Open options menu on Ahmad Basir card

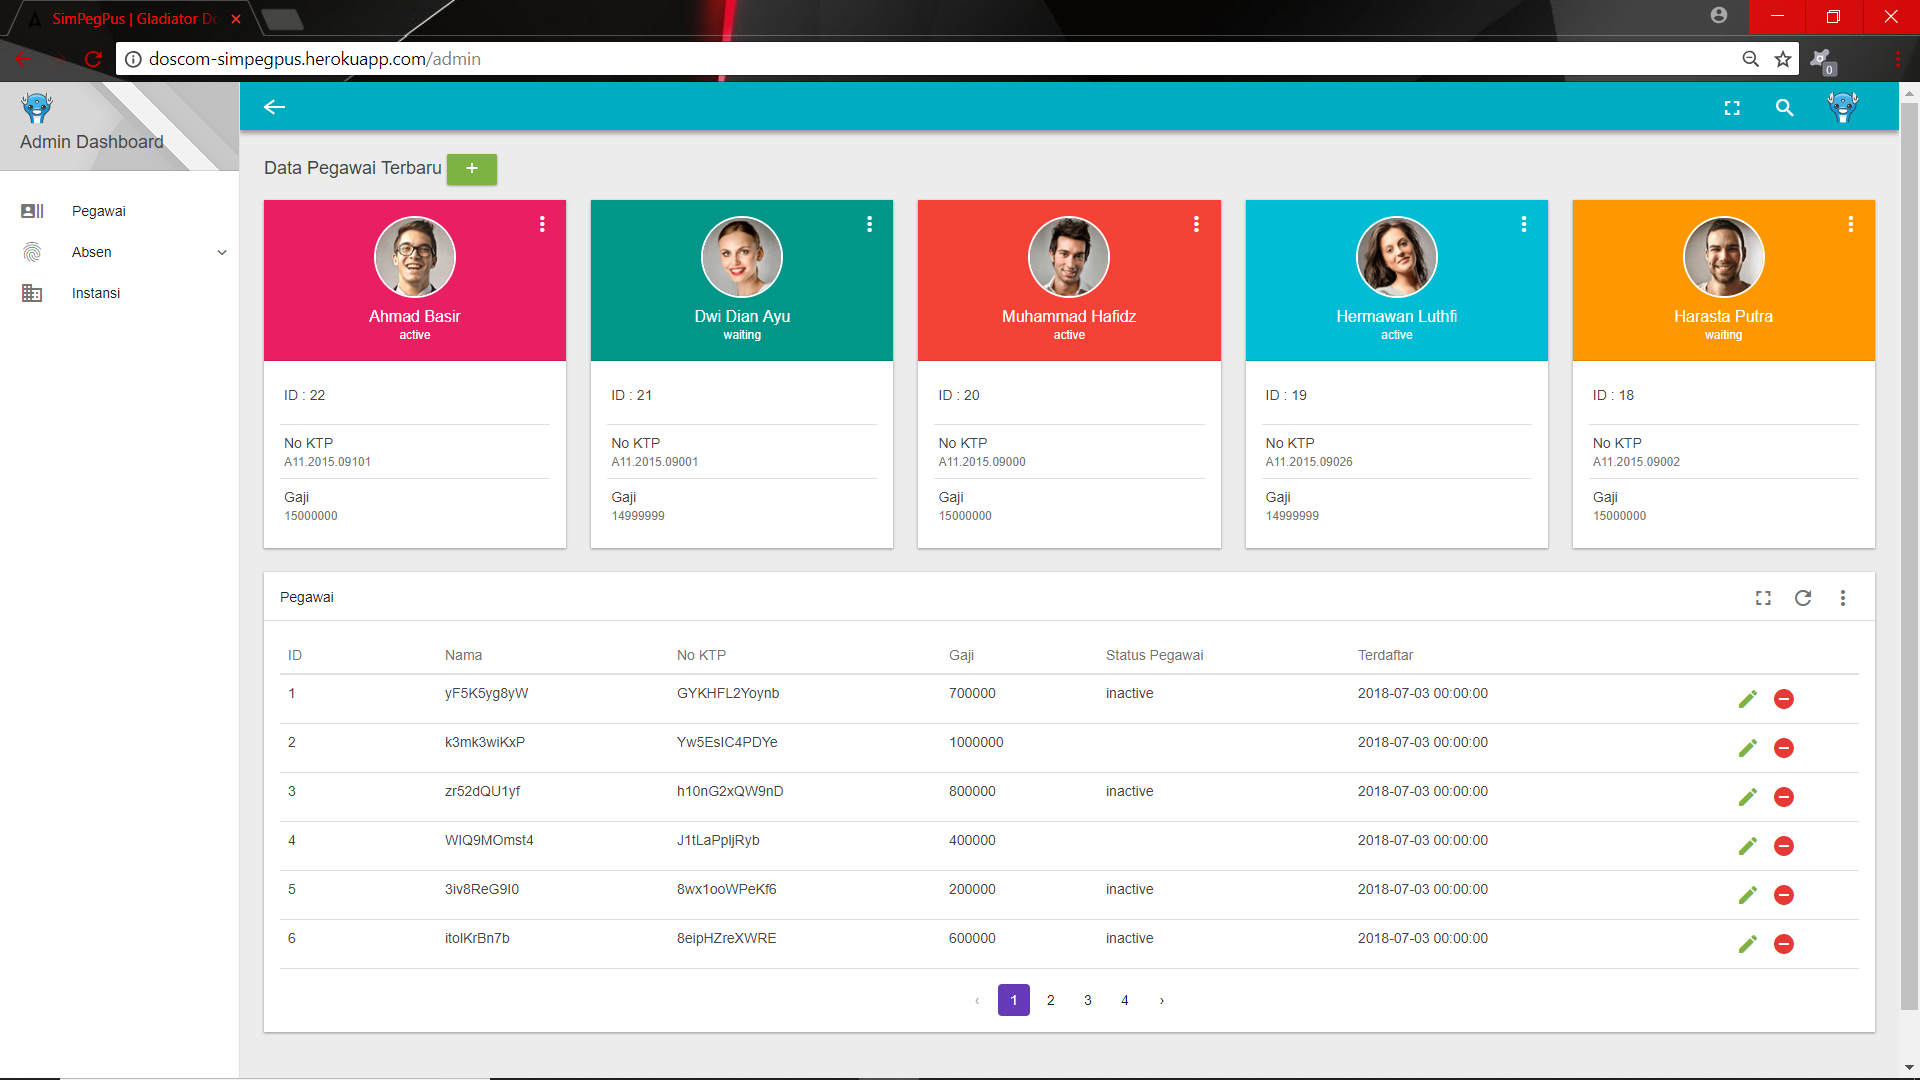pos(542,224)
